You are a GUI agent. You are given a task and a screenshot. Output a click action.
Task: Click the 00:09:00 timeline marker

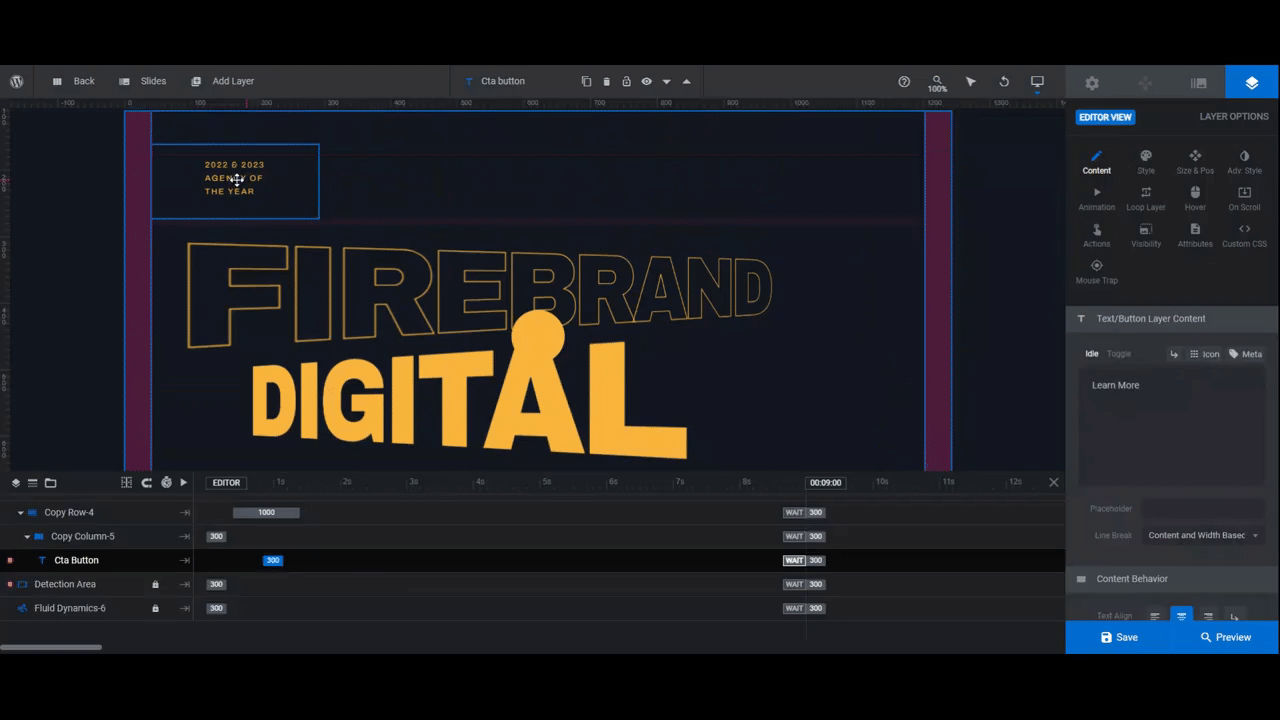[x=825, y=483]
